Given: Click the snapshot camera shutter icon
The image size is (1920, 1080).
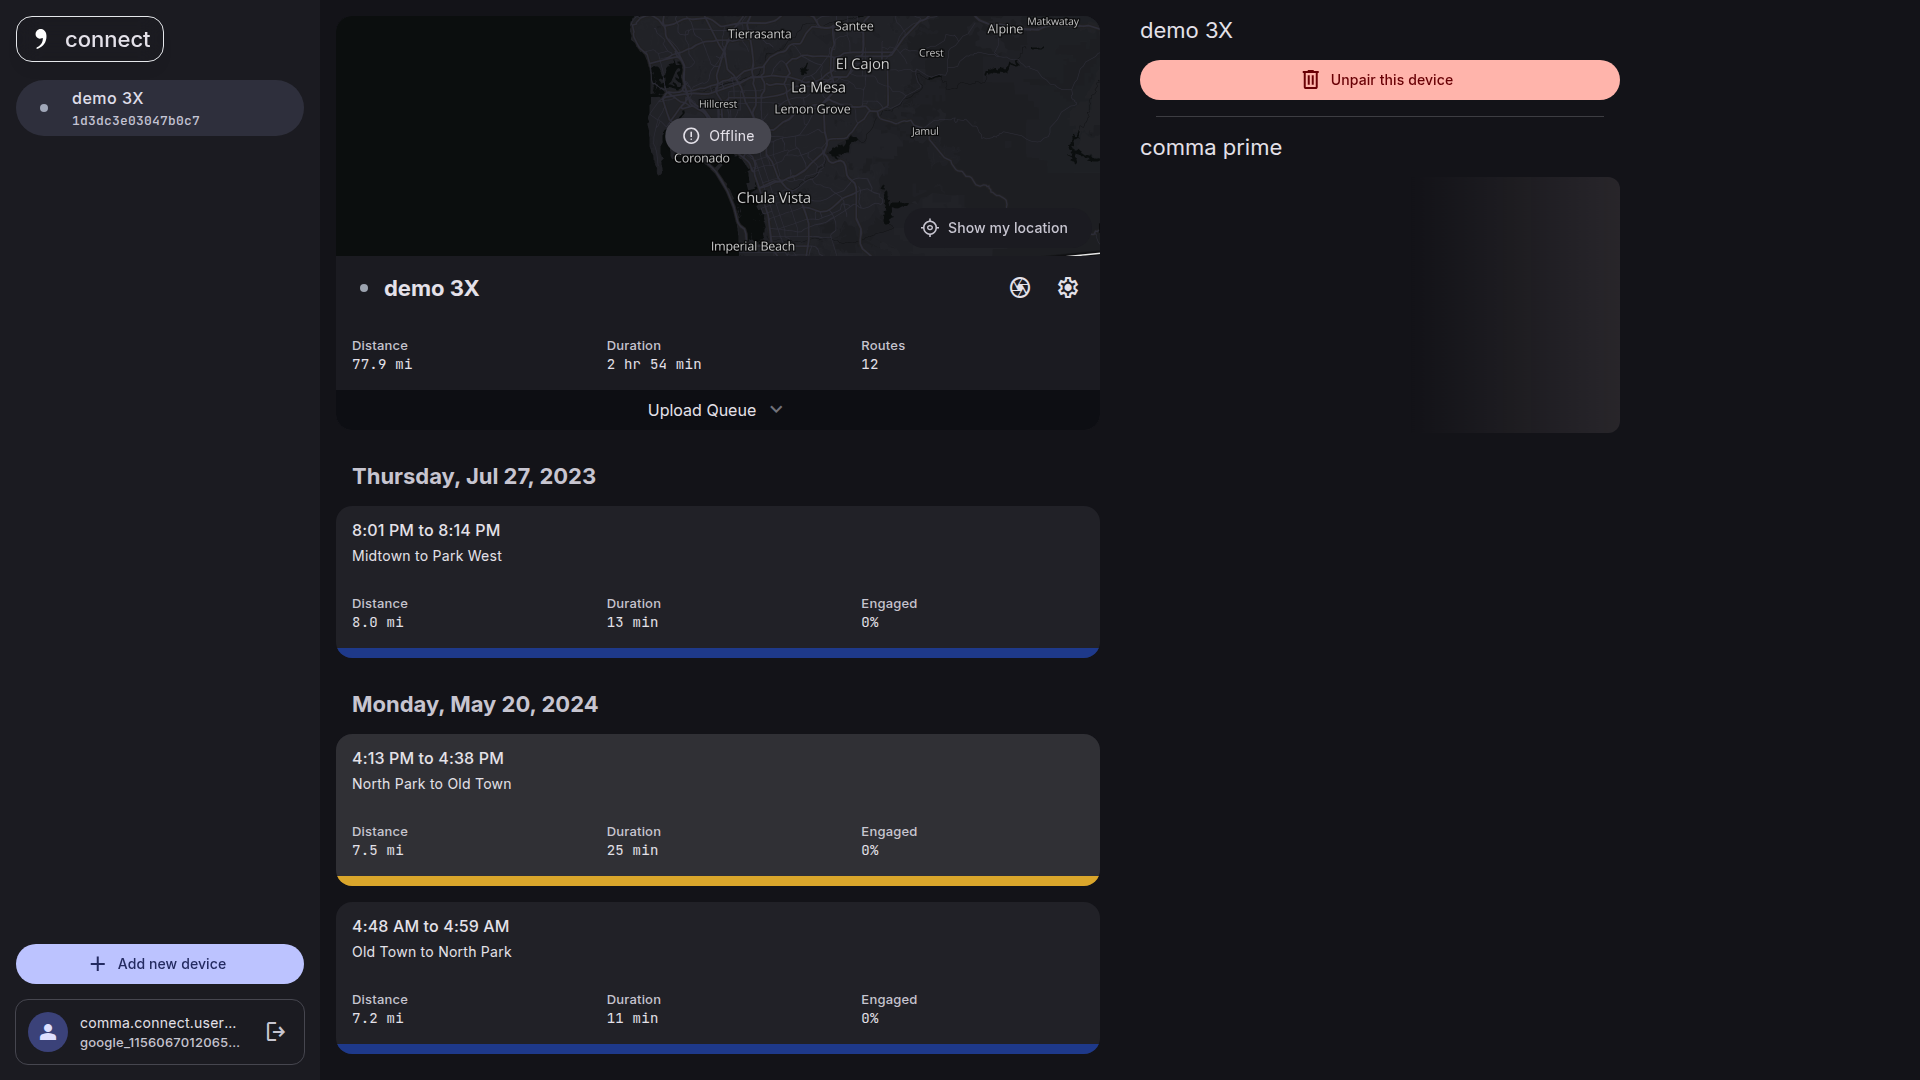Looking at the screenshot, I should [1019, 288].
